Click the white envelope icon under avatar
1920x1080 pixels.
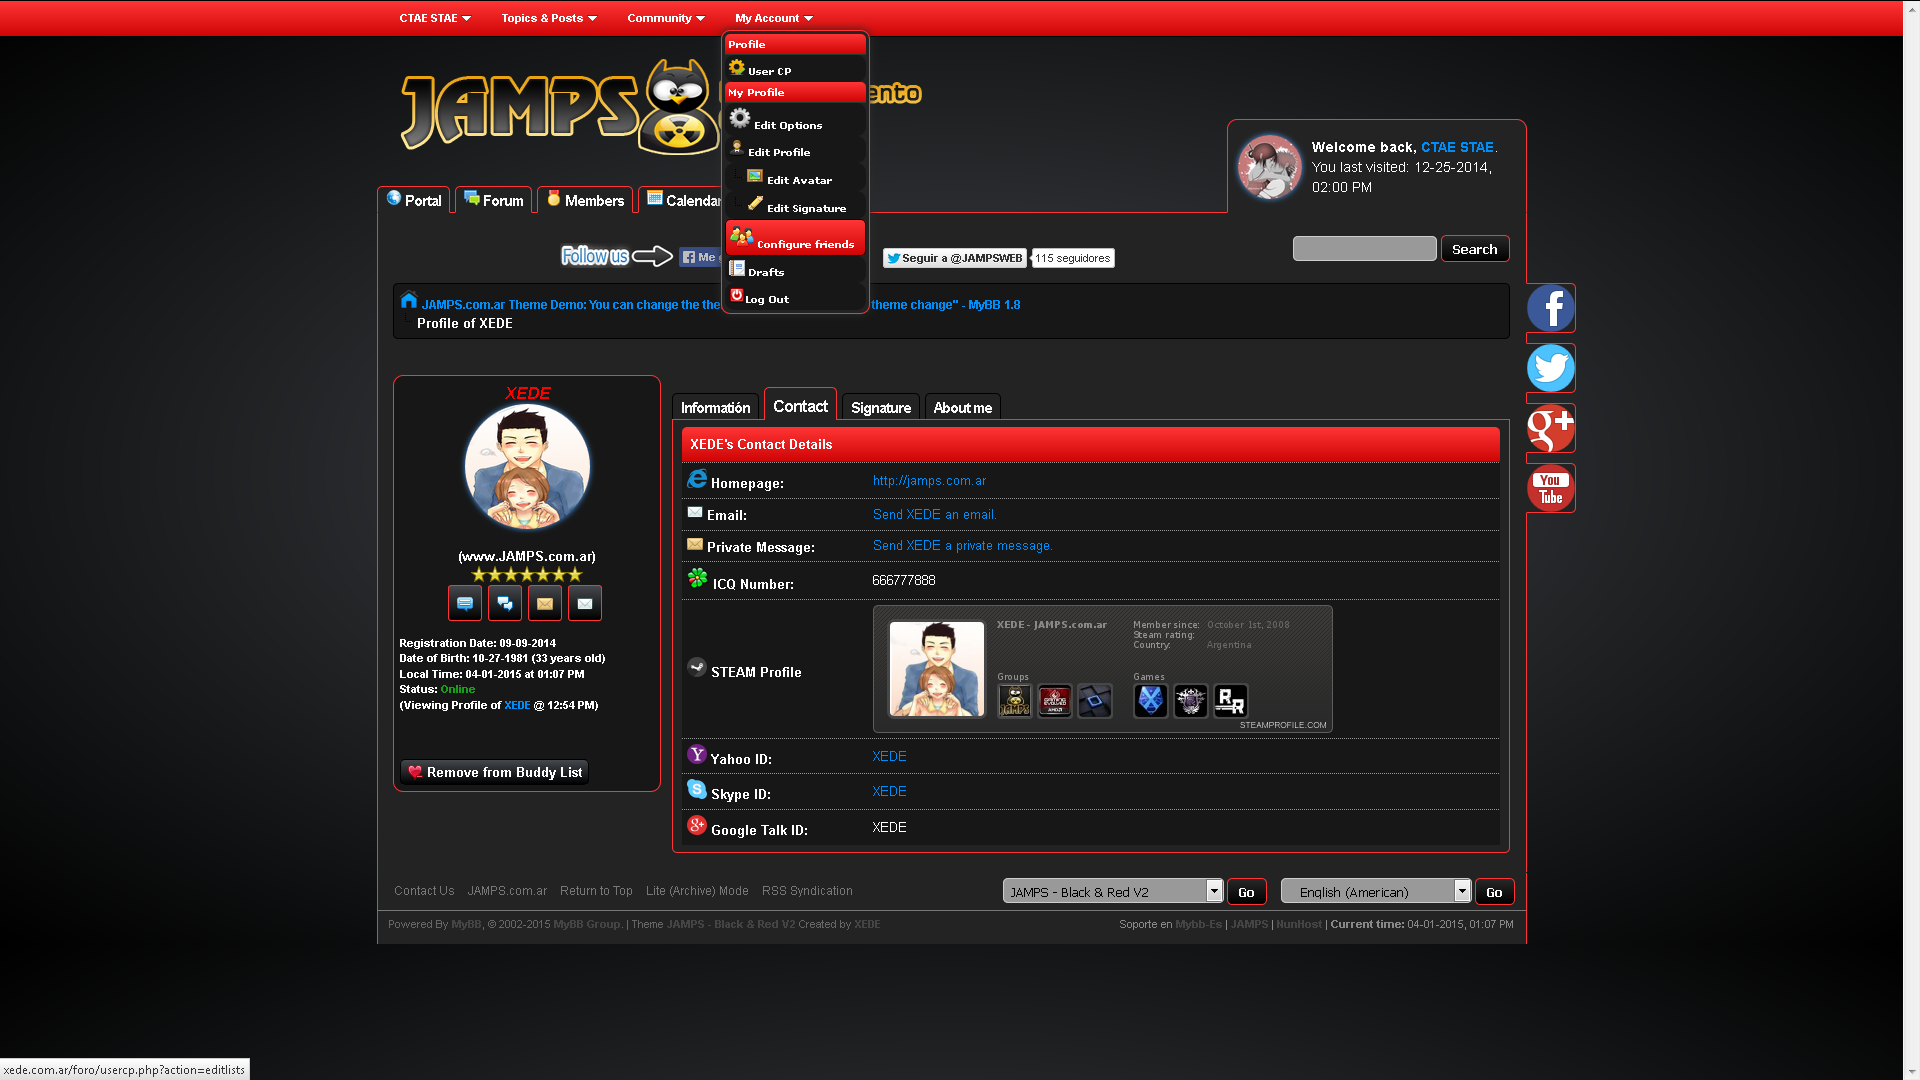[585, 603]
